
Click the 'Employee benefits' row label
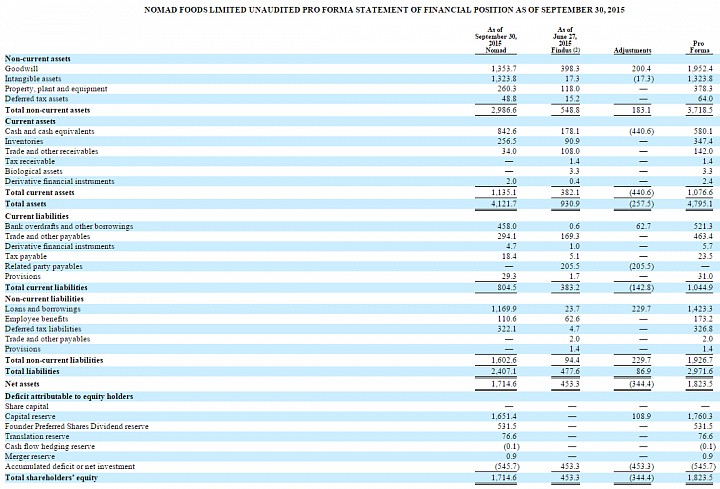(36, 319)
